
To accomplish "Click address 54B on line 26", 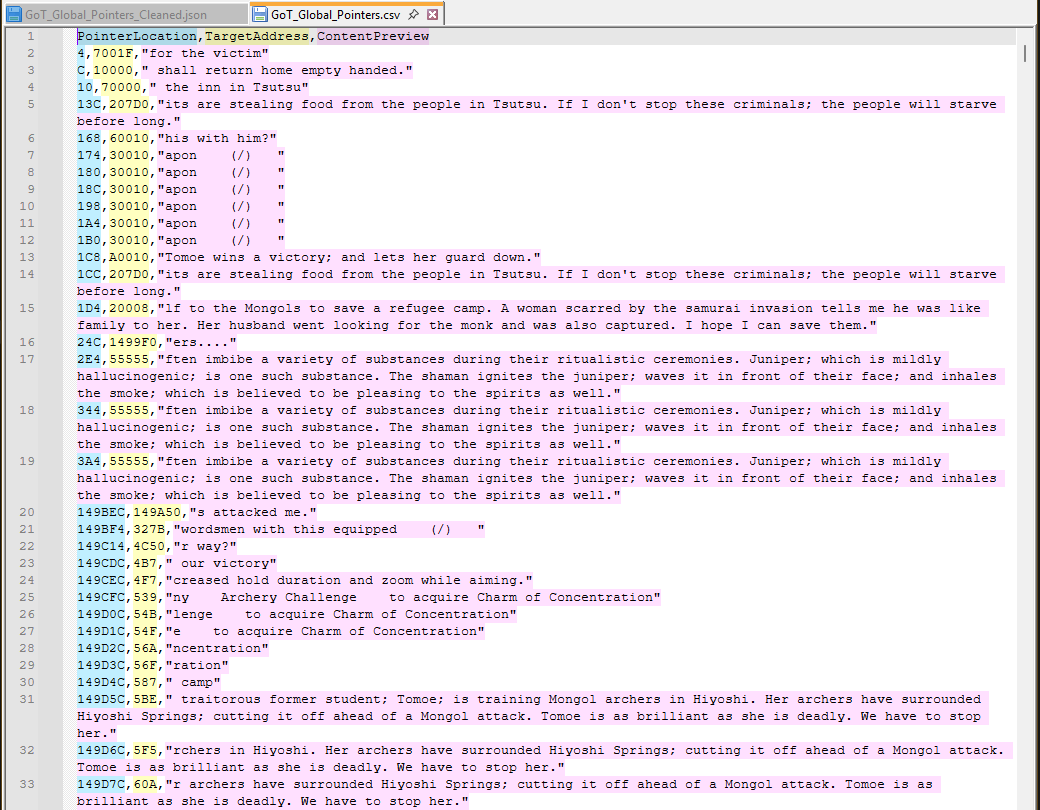I will (x=145, y=614).
